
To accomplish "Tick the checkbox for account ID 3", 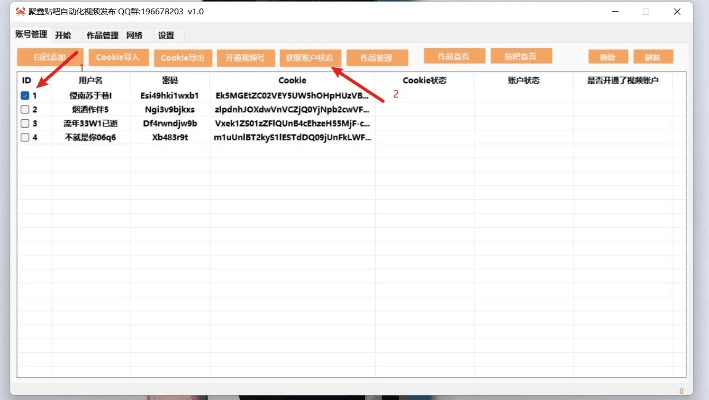I will coord(25,124).
